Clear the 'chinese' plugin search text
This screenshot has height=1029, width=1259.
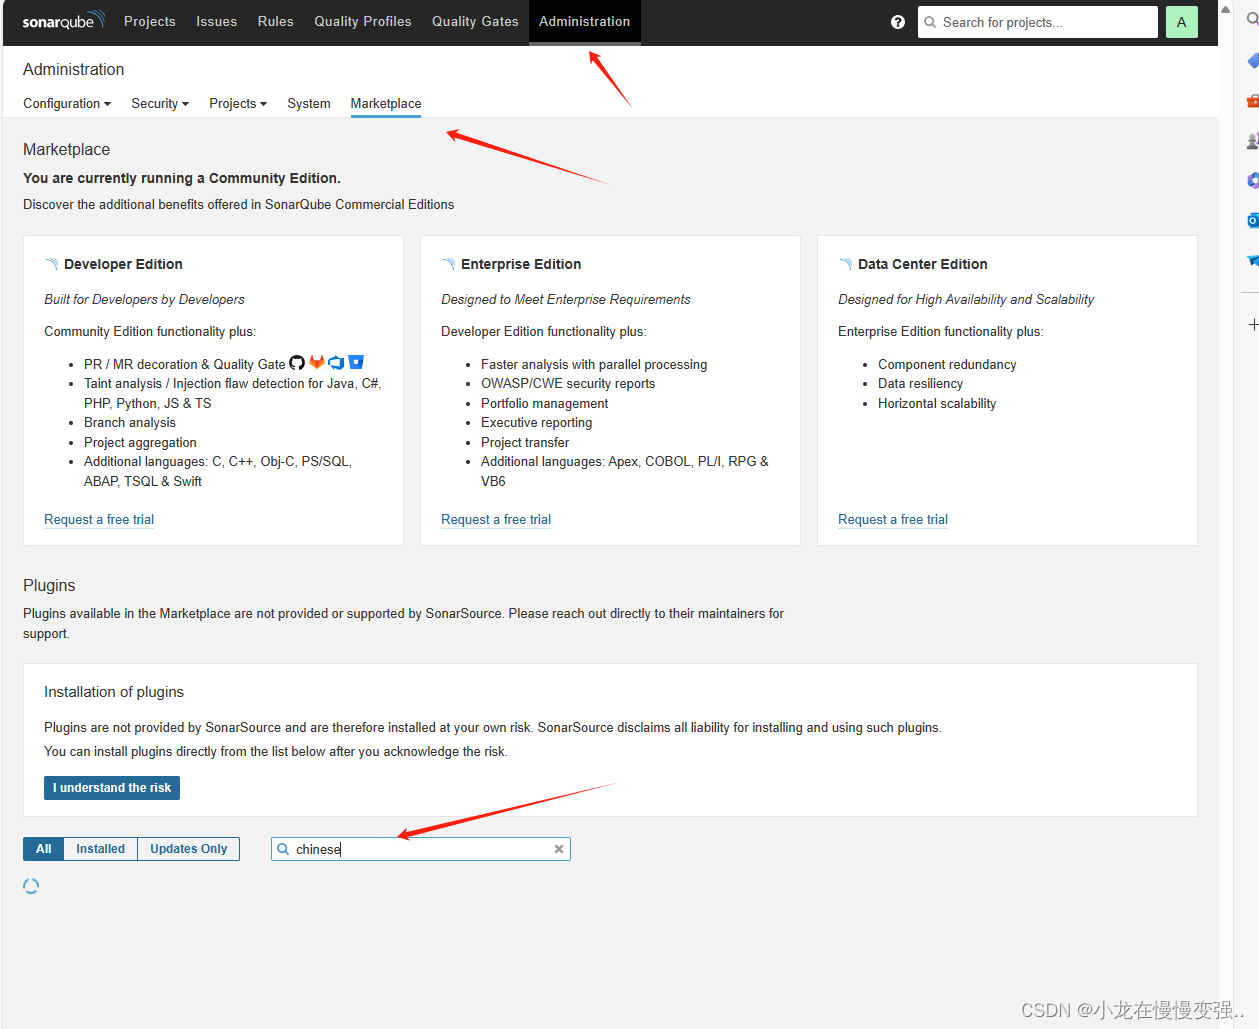(559, 849)
